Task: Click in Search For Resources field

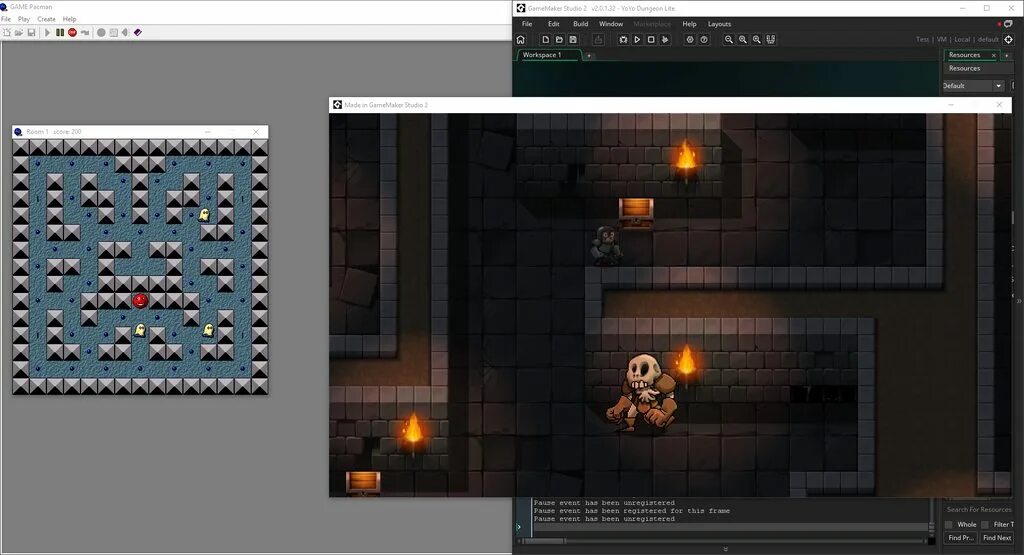Action: click(x=978, y=509)
